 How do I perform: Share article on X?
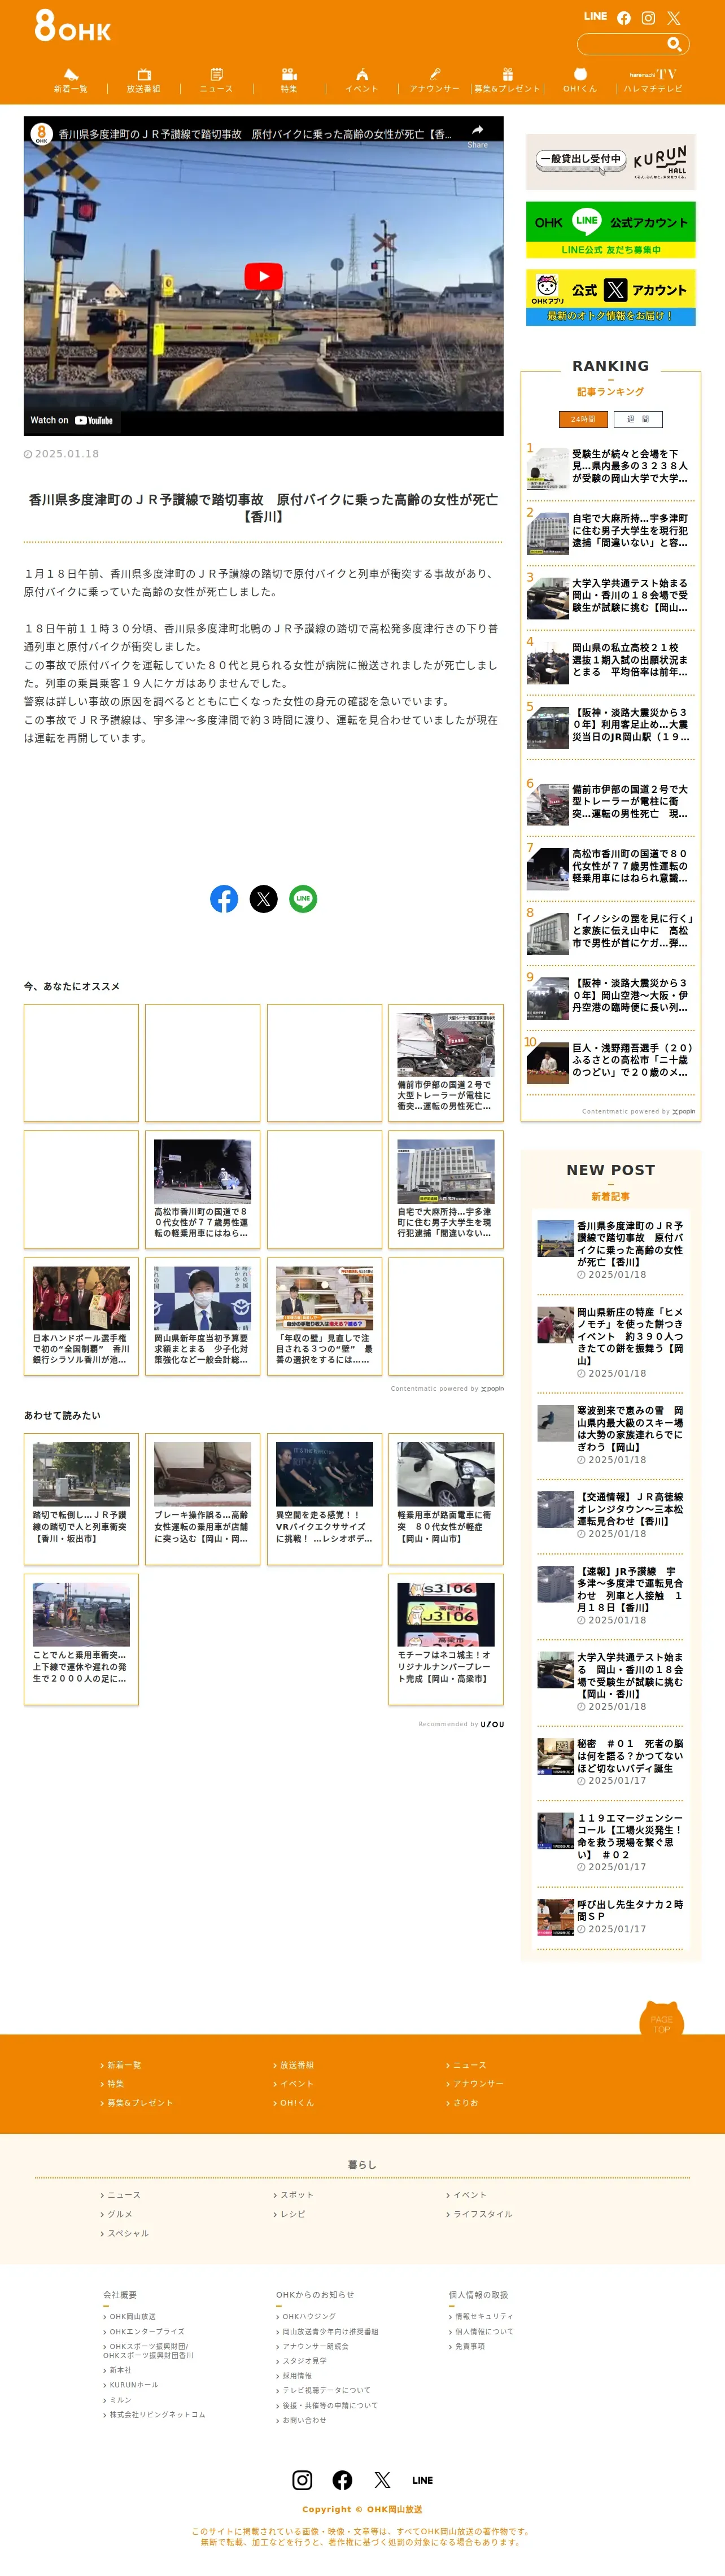pyautogui.click(x=263, y=899)
